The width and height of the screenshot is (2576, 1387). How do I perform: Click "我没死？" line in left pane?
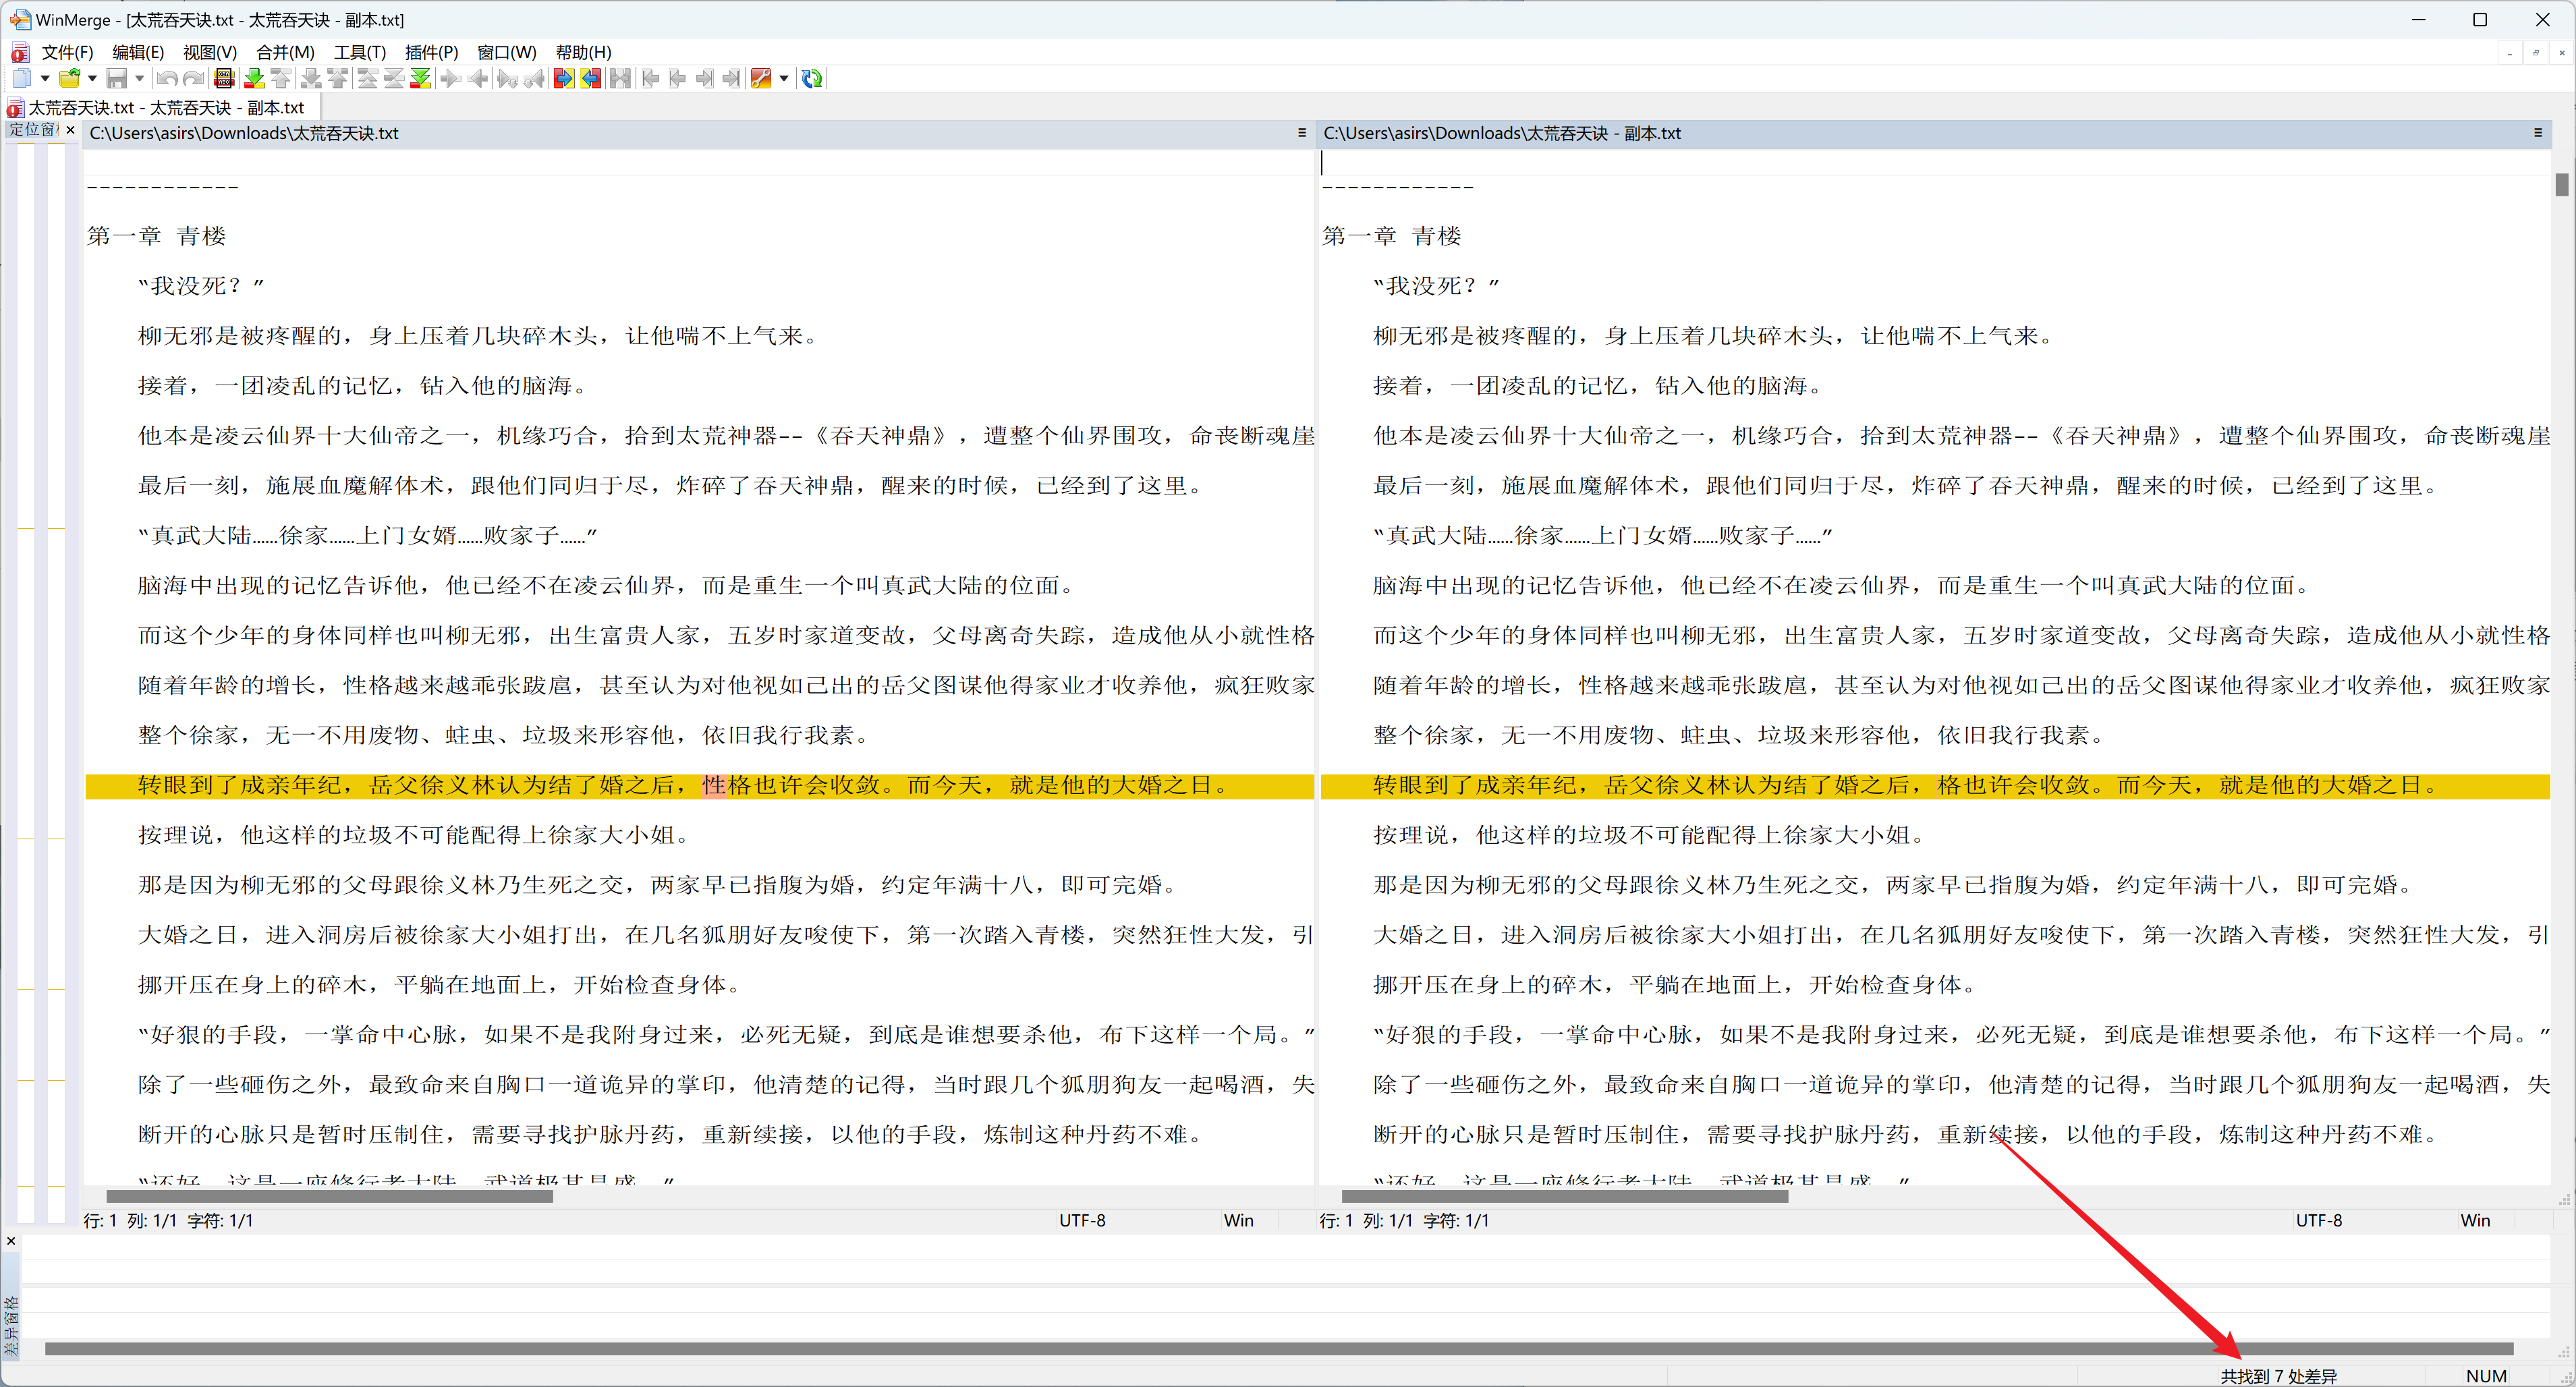point(201,286)
